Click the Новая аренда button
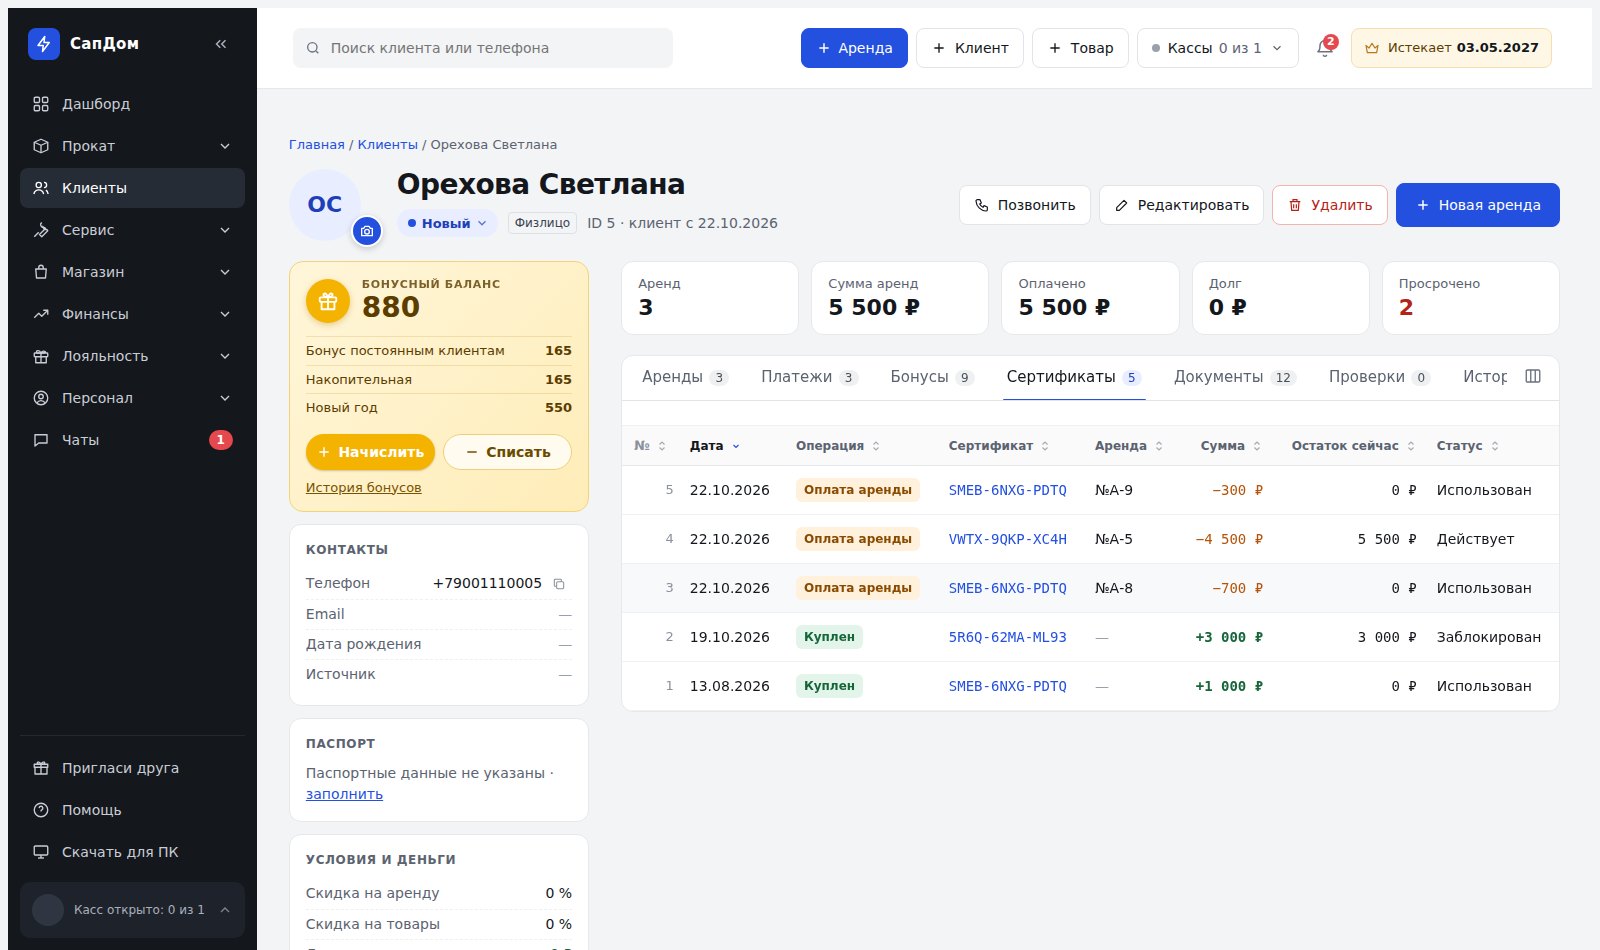This screenshot has height=950, width=1600. pos(1478,205)
